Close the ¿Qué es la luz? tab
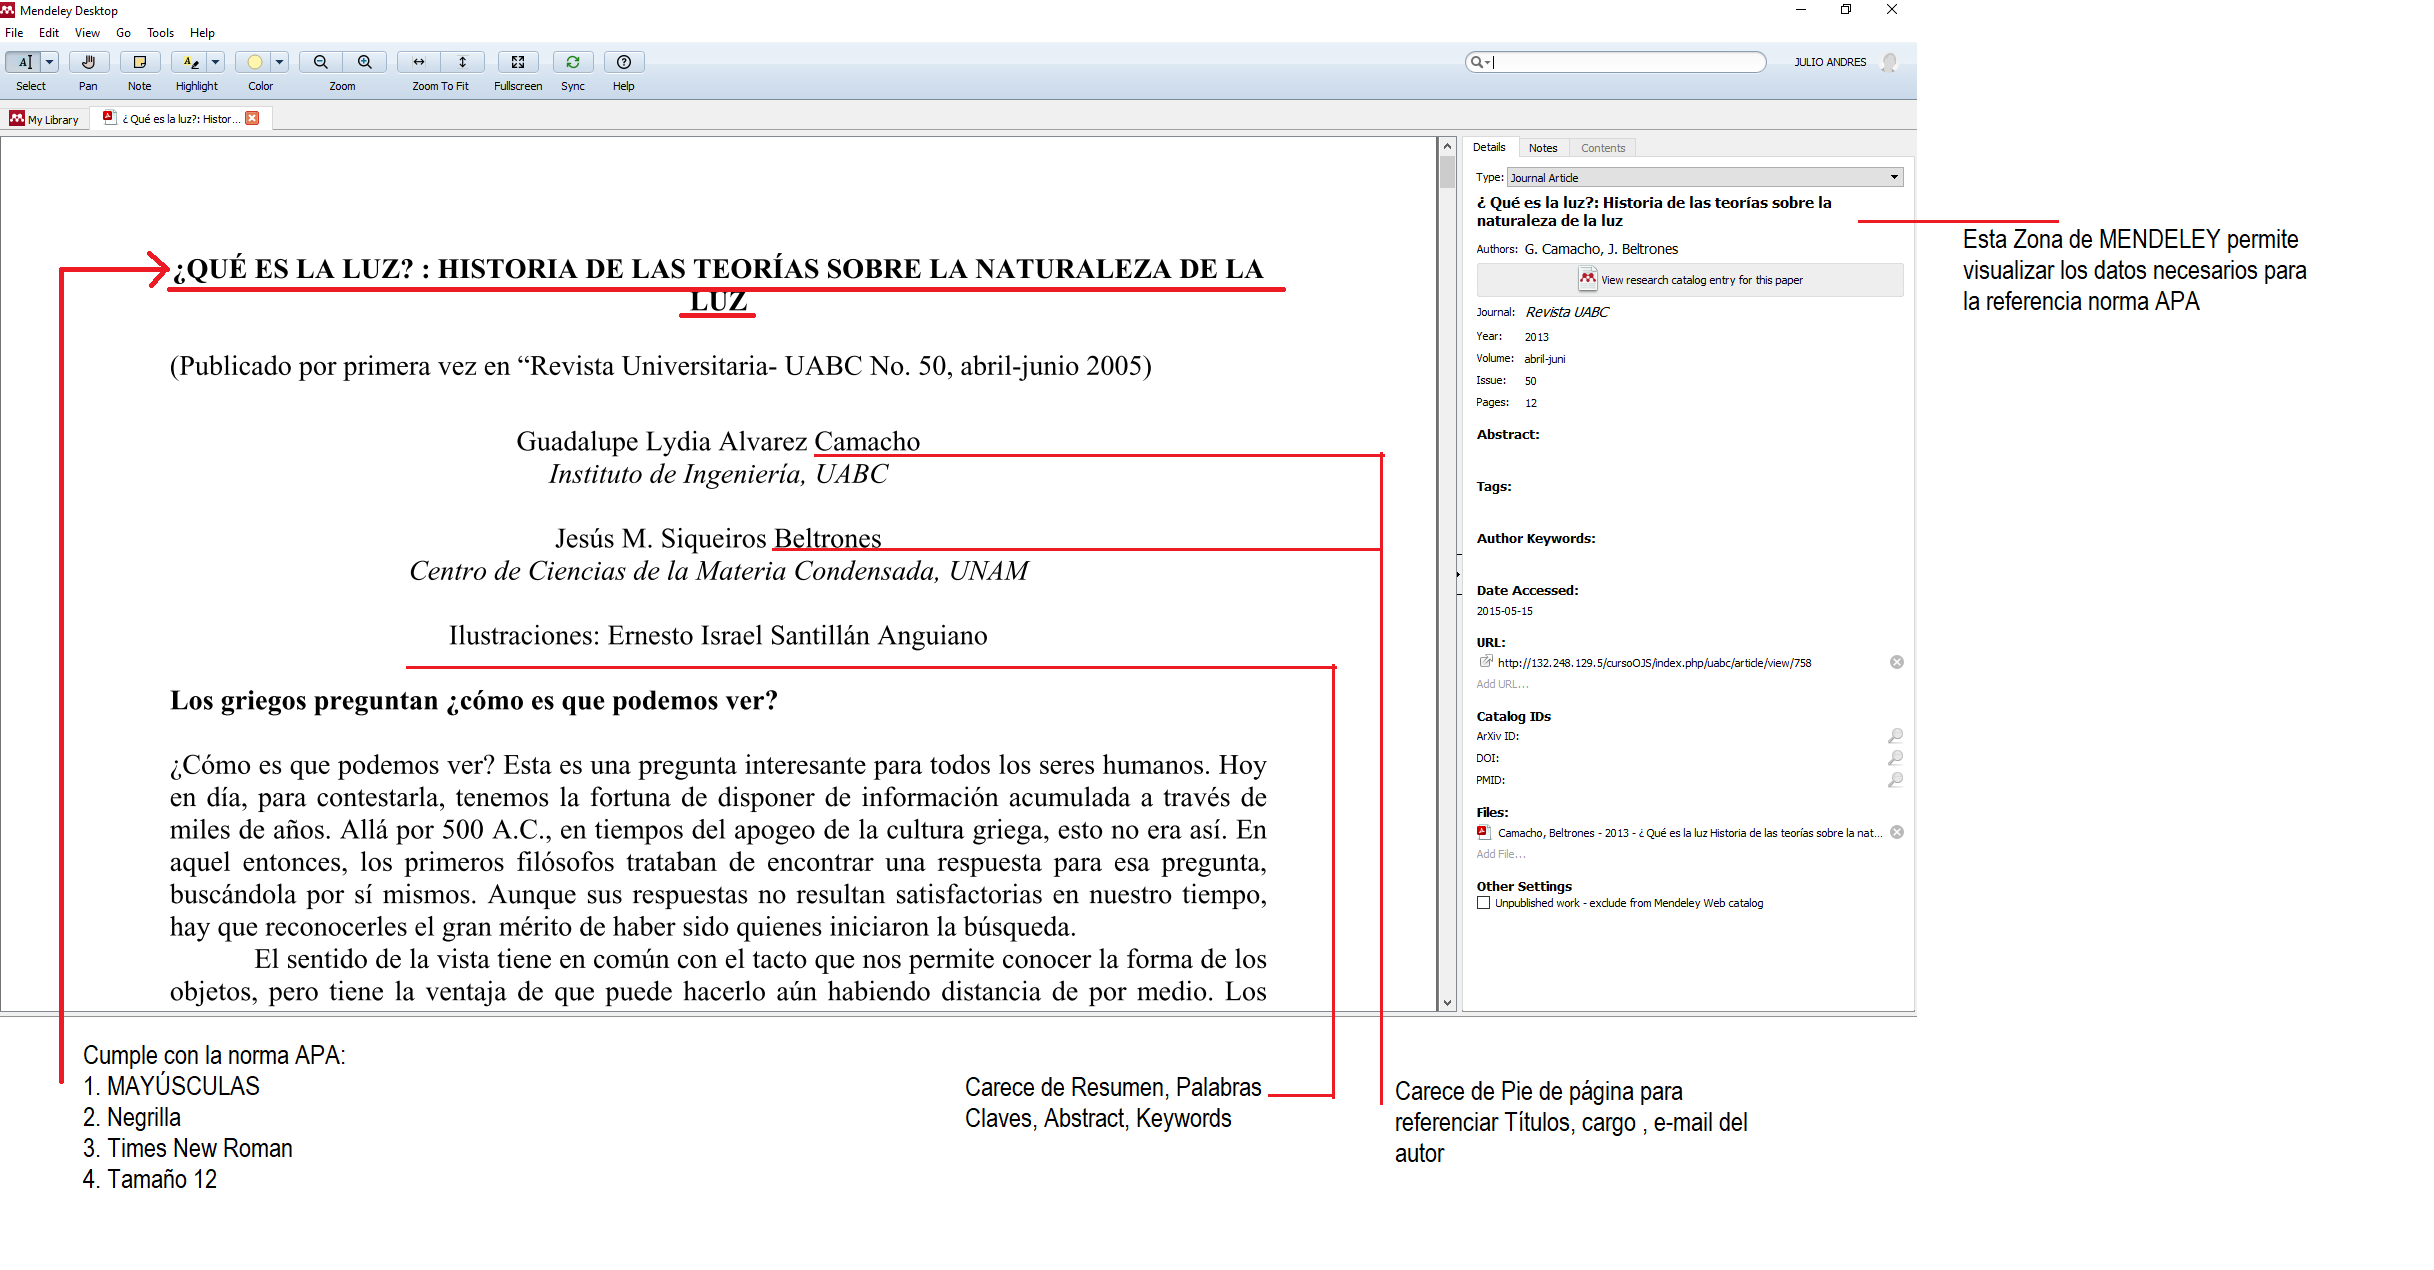2434x1270 pixels. [253, 118]
